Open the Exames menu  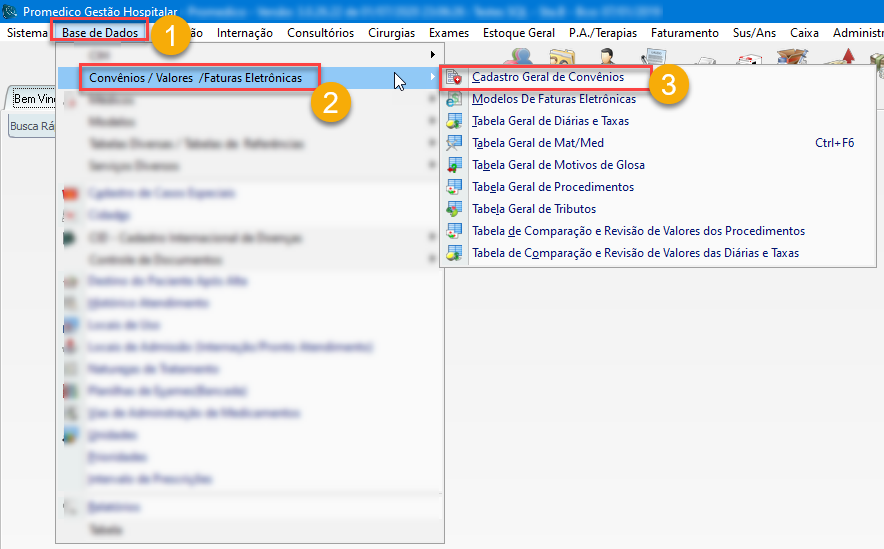point(448,33)
